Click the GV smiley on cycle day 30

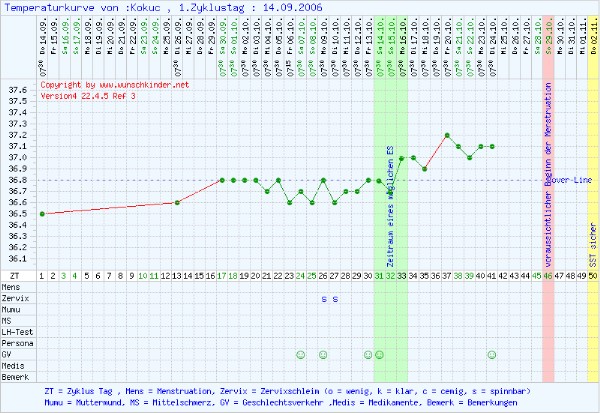pos(368,354)
